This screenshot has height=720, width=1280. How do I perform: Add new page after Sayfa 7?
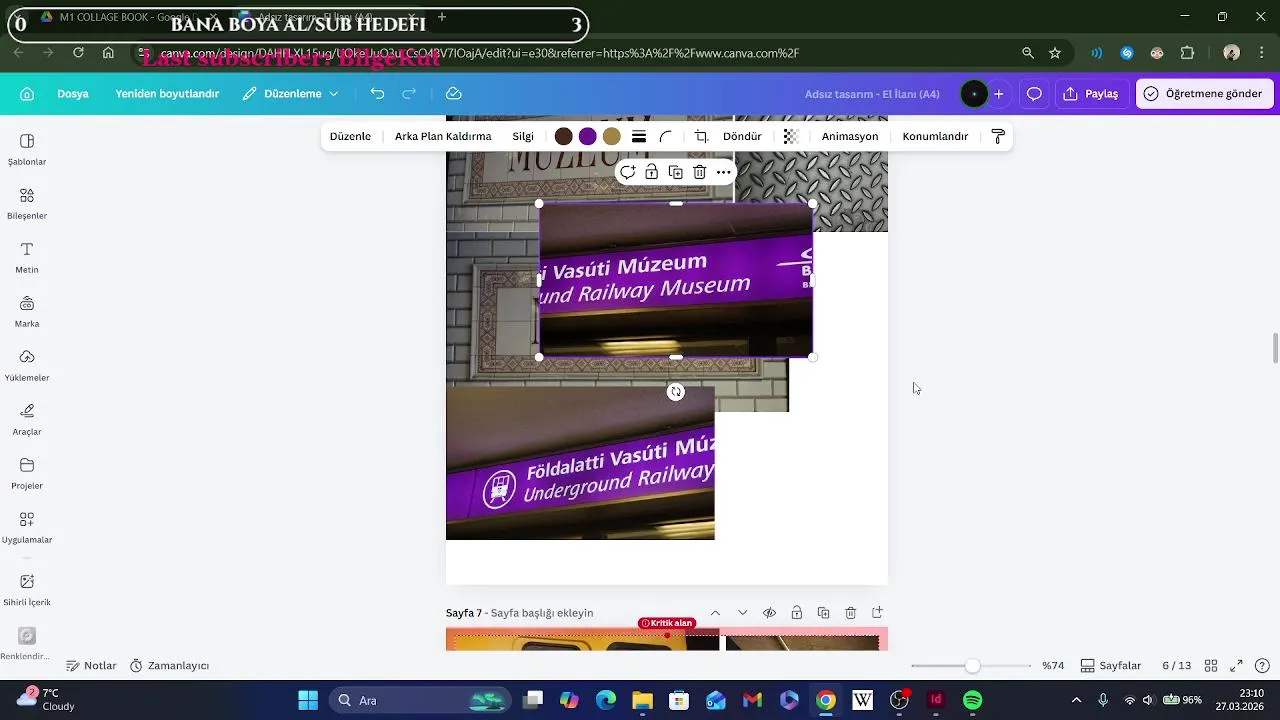click(877, 613)
